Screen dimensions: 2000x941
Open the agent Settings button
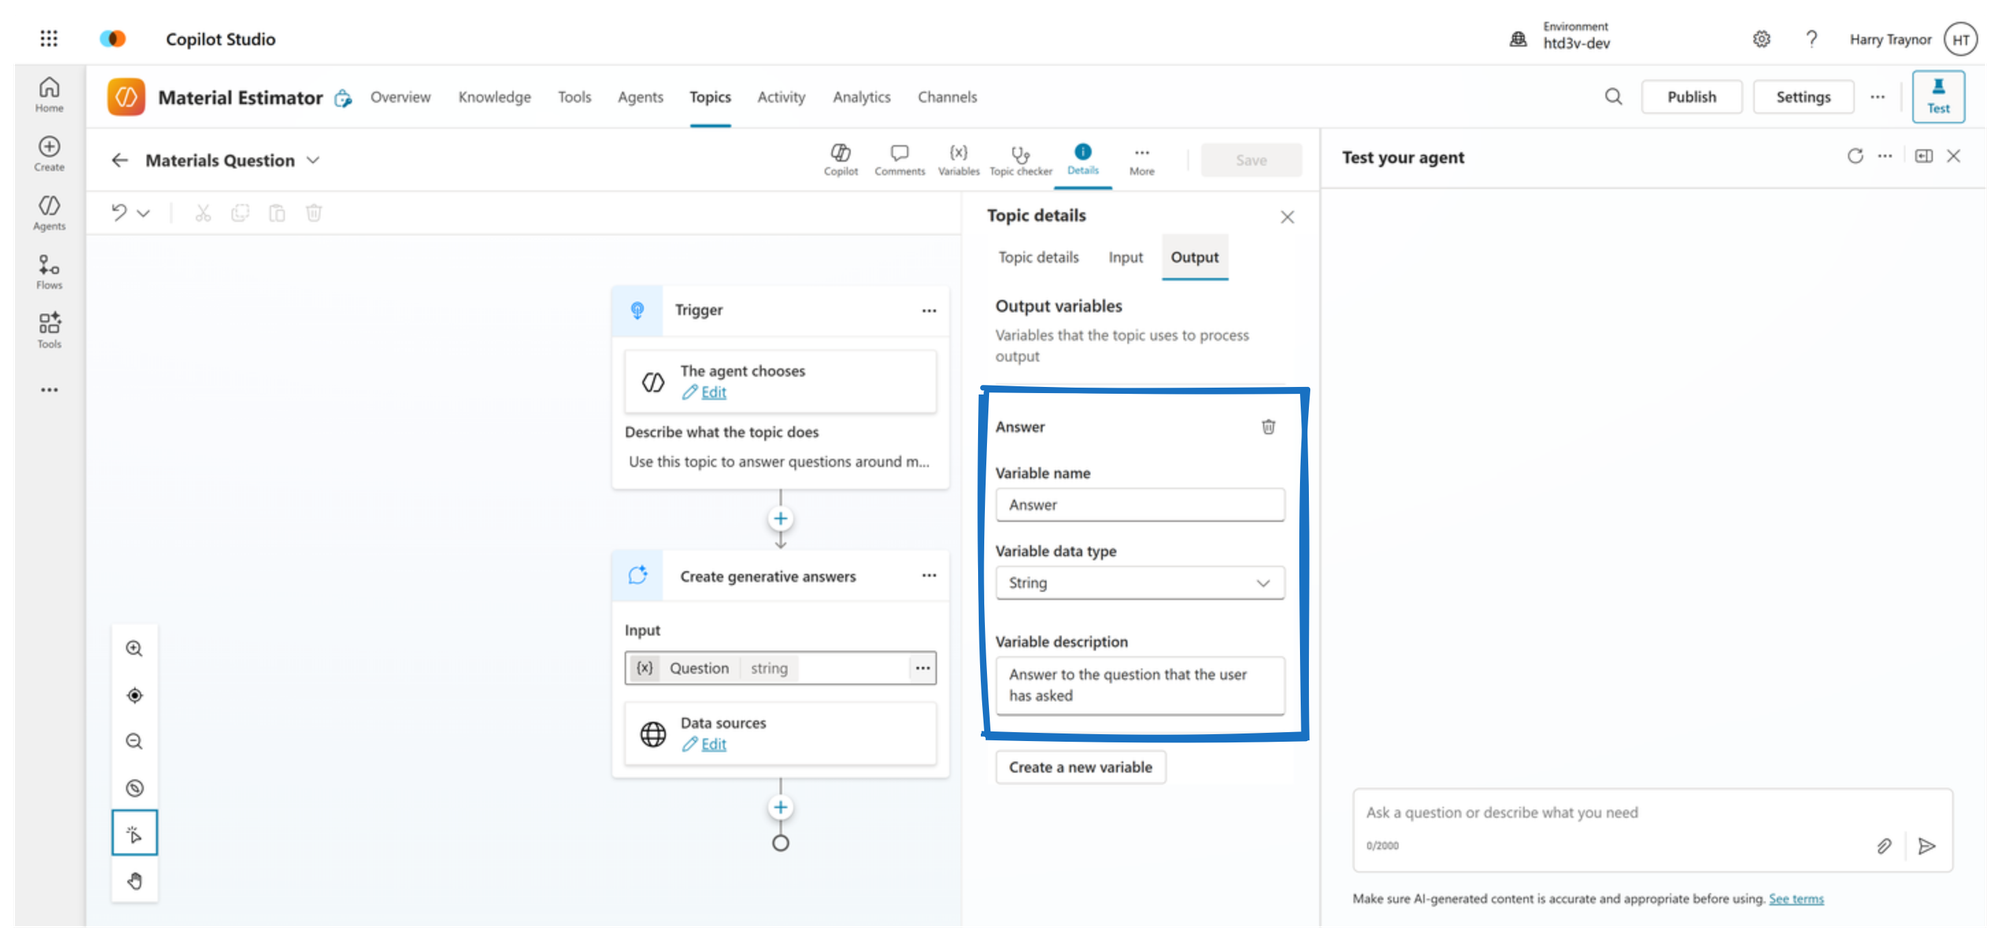tap(1803, 97)
